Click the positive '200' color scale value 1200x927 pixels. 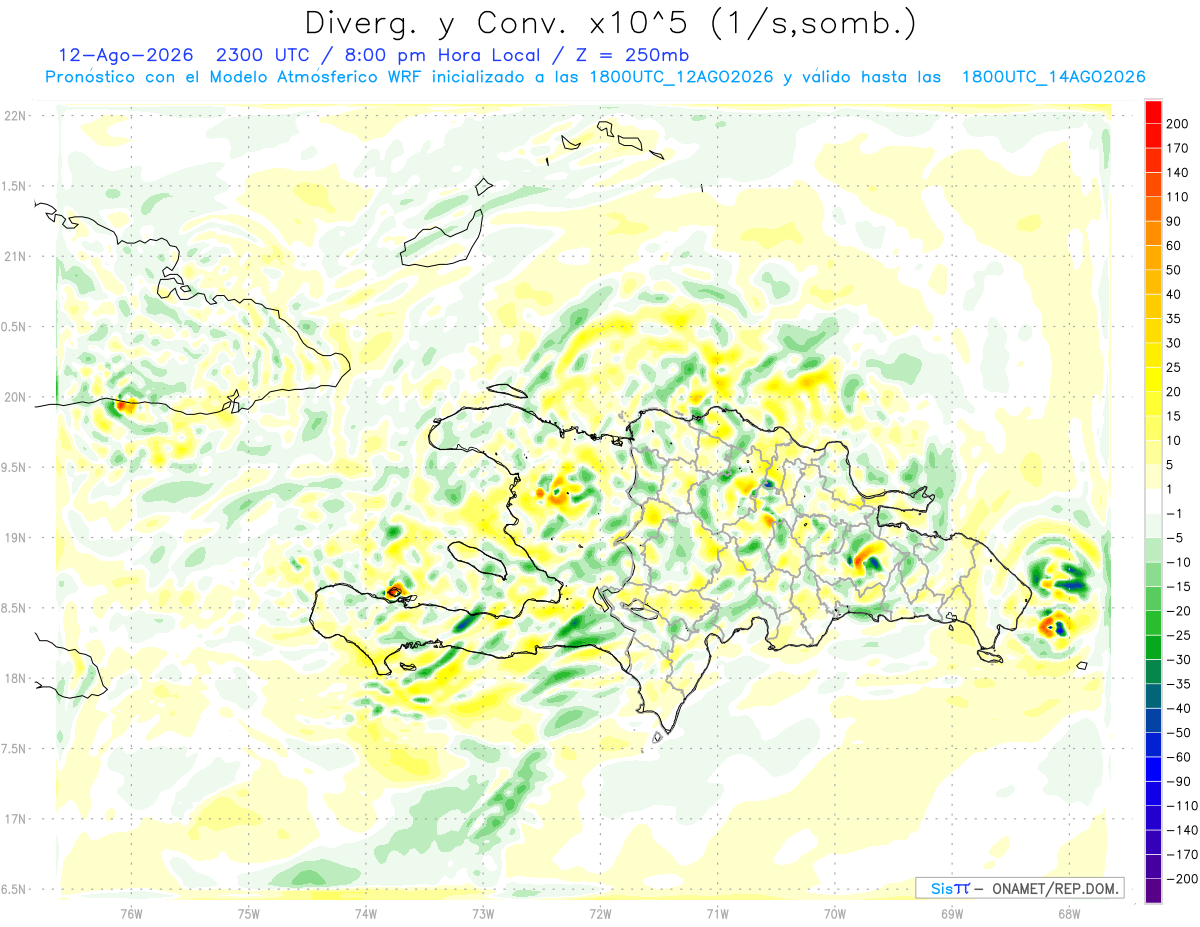(1177, 124)
